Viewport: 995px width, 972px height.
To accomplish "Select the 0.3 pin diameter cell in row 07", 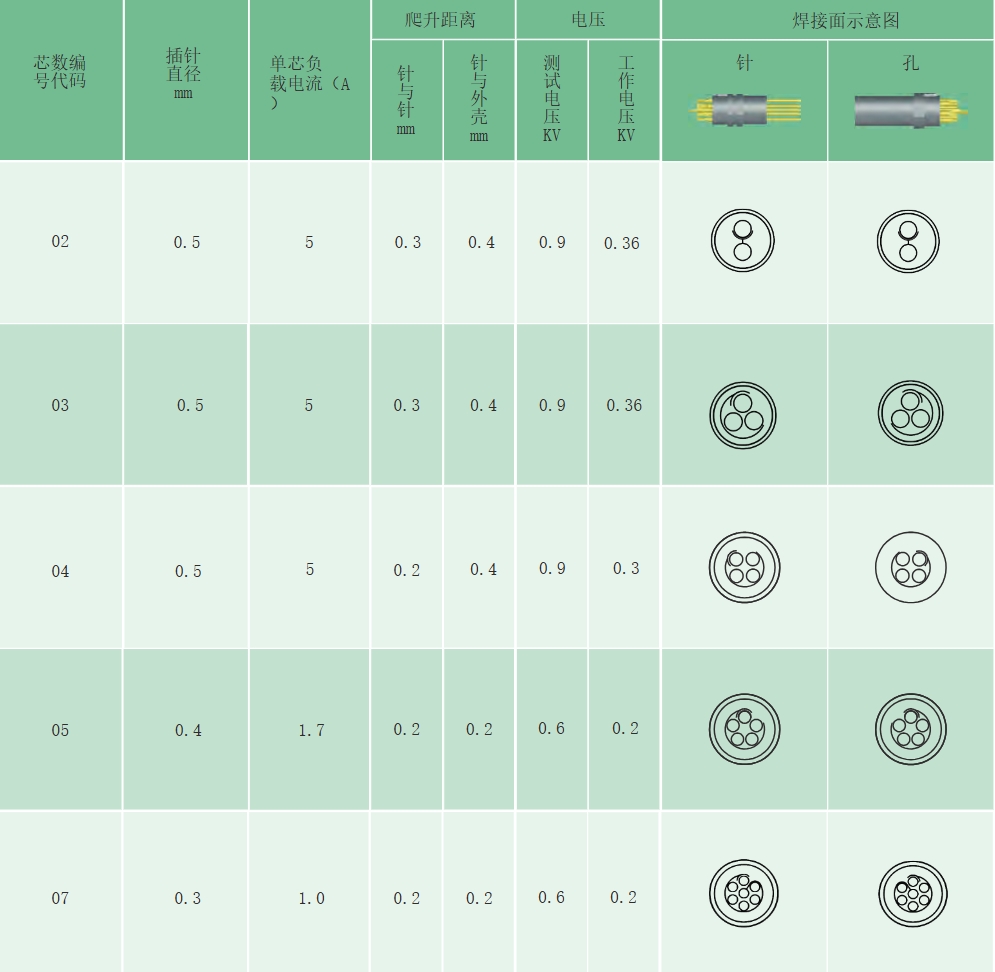I will (x=188, y=898).
